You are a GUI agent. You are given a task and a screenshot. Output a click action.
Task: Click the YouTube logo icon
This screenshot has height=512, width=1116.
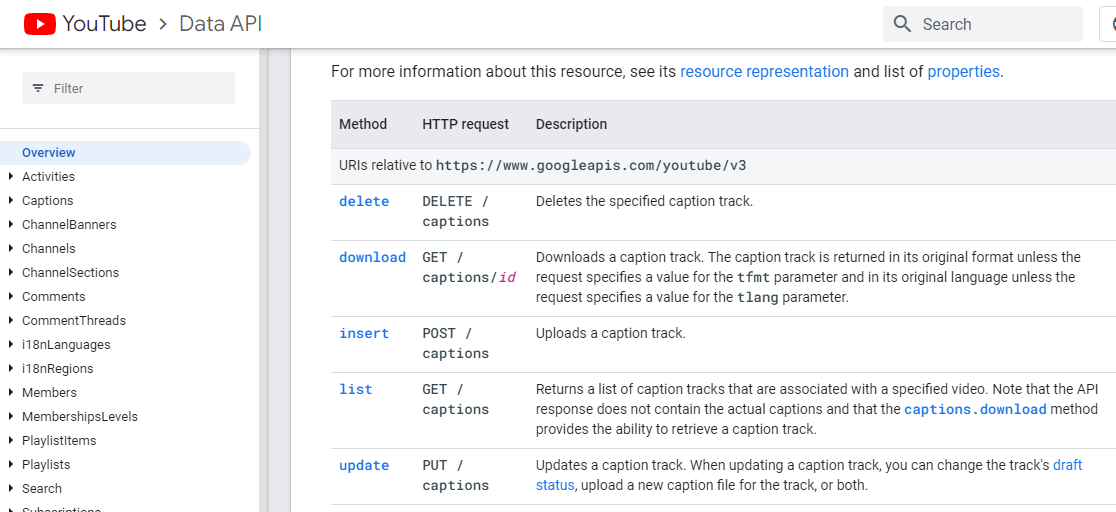40,24
